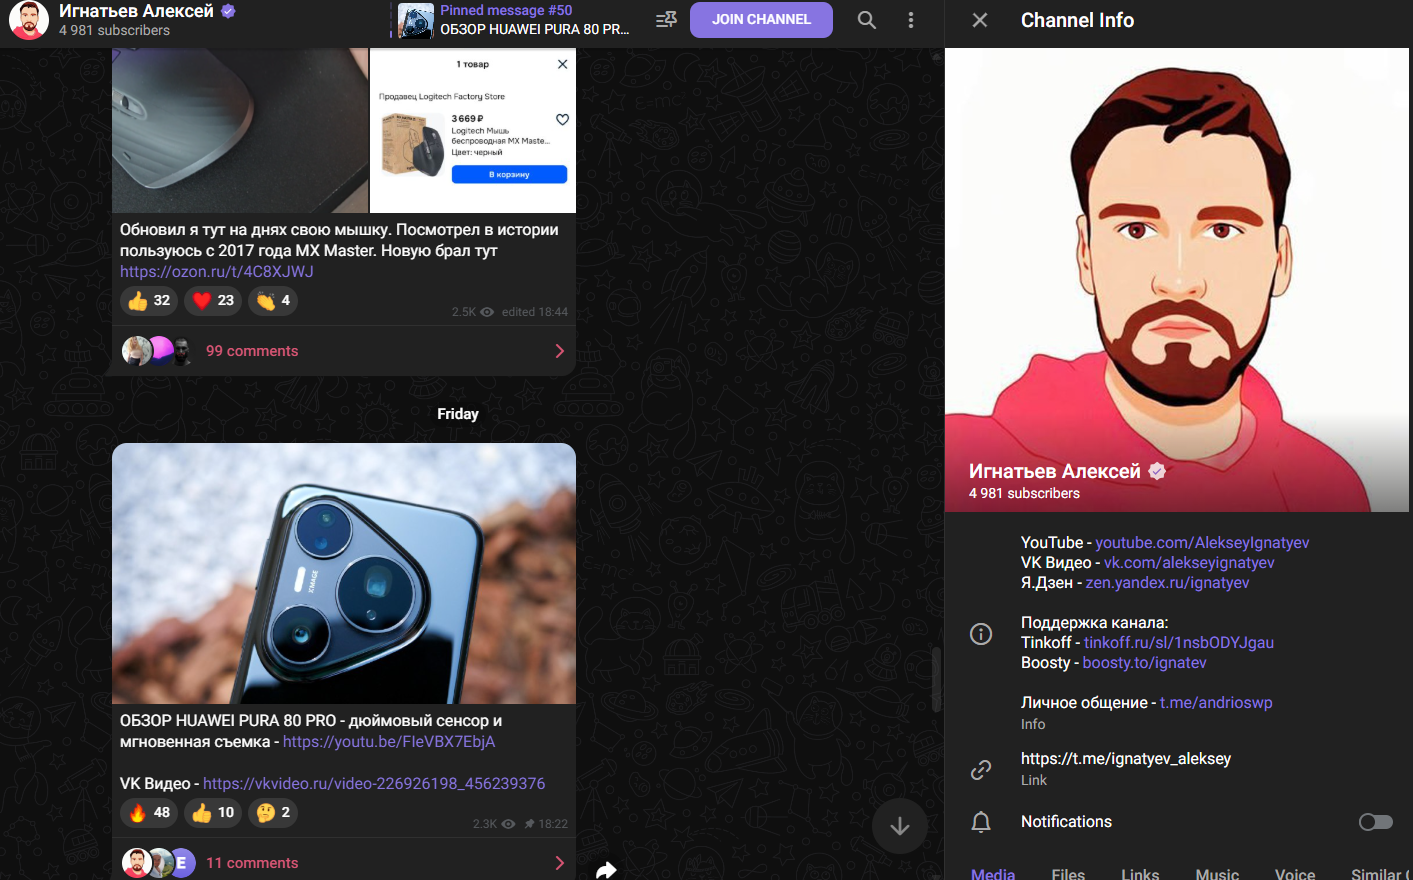Open the youtube.com/AlekseyIgnatyev link
The width and height of the screenshot is (1413, 880).
point(1202,543)
